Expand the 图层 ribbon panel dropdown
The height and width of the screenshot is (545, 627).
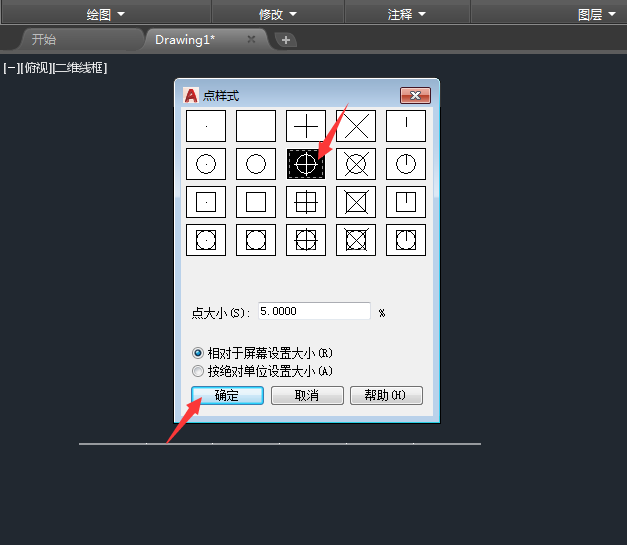597,14
